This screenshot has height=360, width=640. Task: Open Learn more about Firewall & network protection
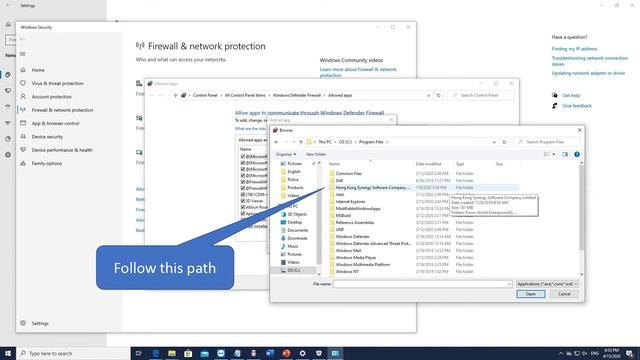coord(358,72)
